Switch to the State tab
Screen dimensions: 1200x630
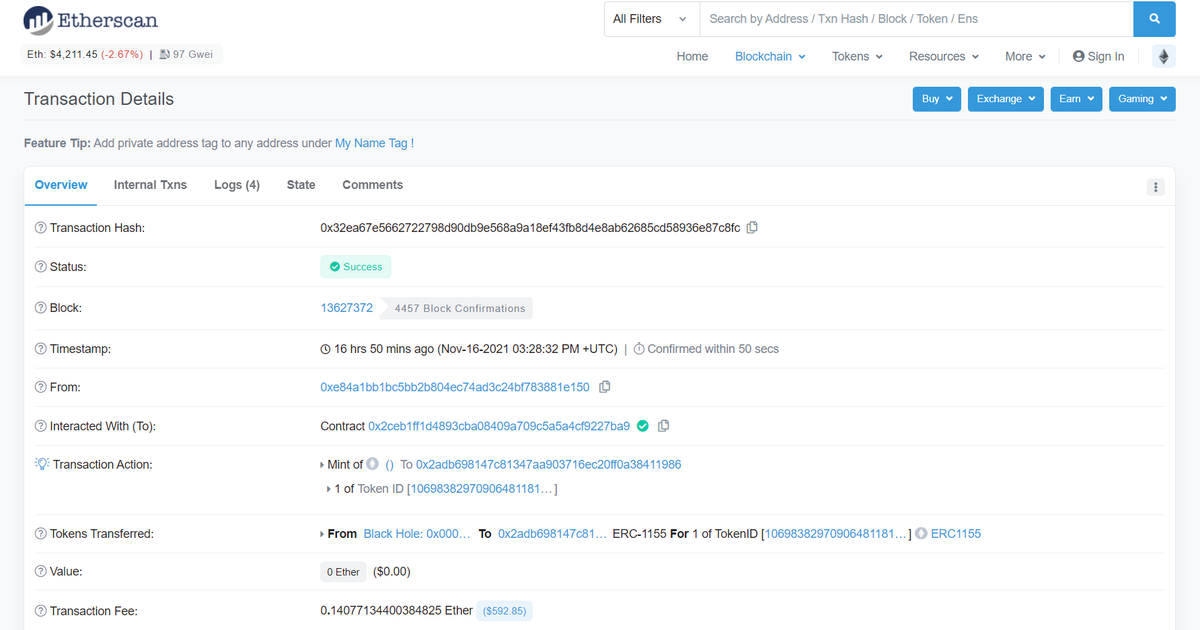point(301,185)
